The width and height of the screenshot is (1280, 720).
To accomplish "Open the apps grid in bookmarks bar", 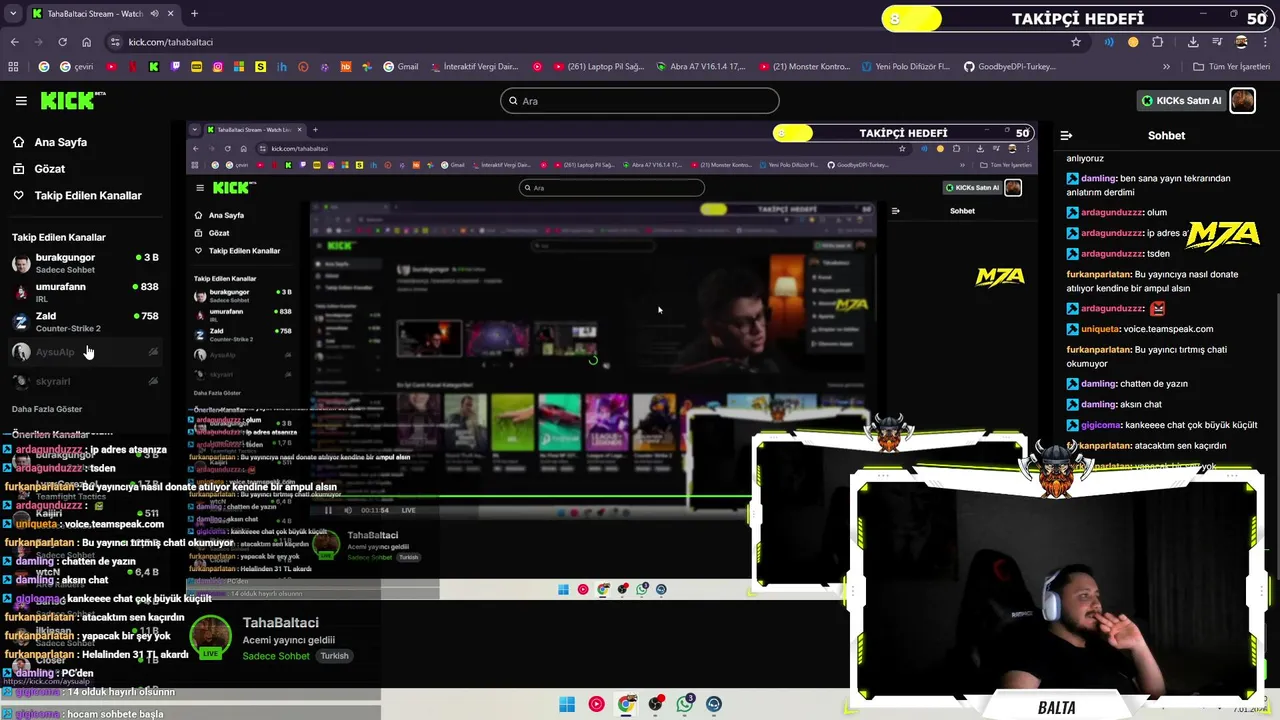I will tap(13, 67).
